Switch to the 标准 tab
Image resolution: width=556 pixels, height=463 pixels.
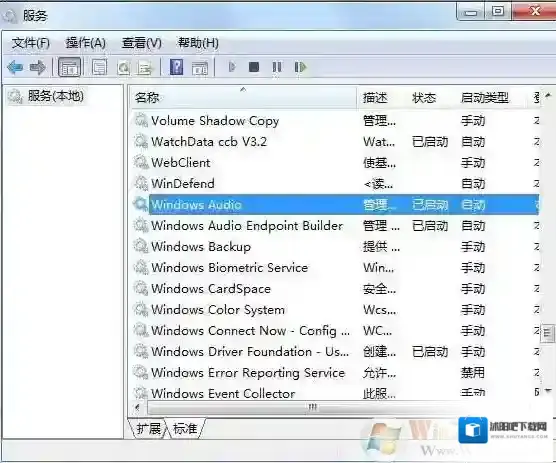pyautogui.click(x=185, y=429)
